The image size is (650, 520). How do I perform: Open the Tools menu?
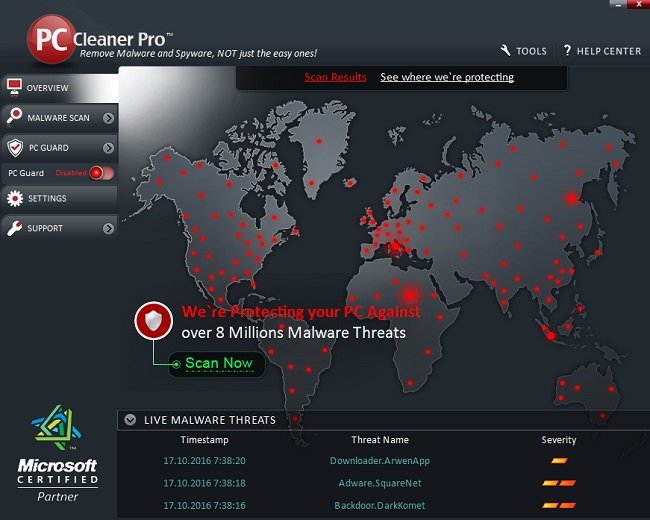pos(524,51)
